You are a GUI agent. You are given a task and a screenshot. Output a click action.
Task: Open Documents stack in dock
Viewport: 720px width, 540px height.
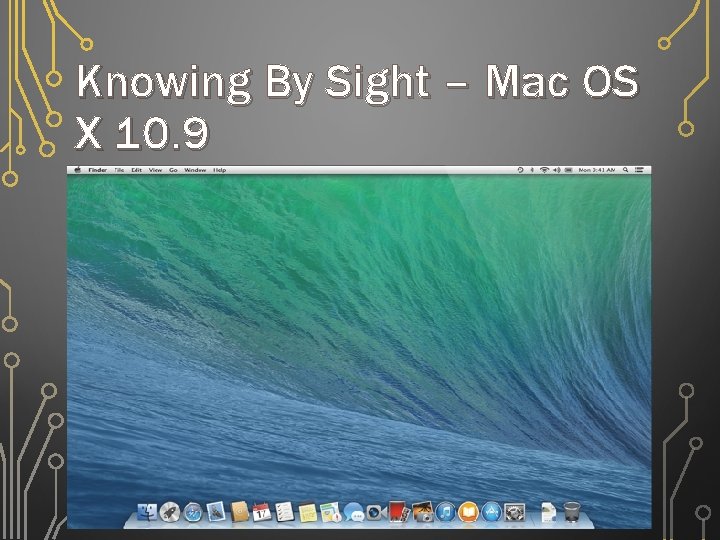point(548,512)
